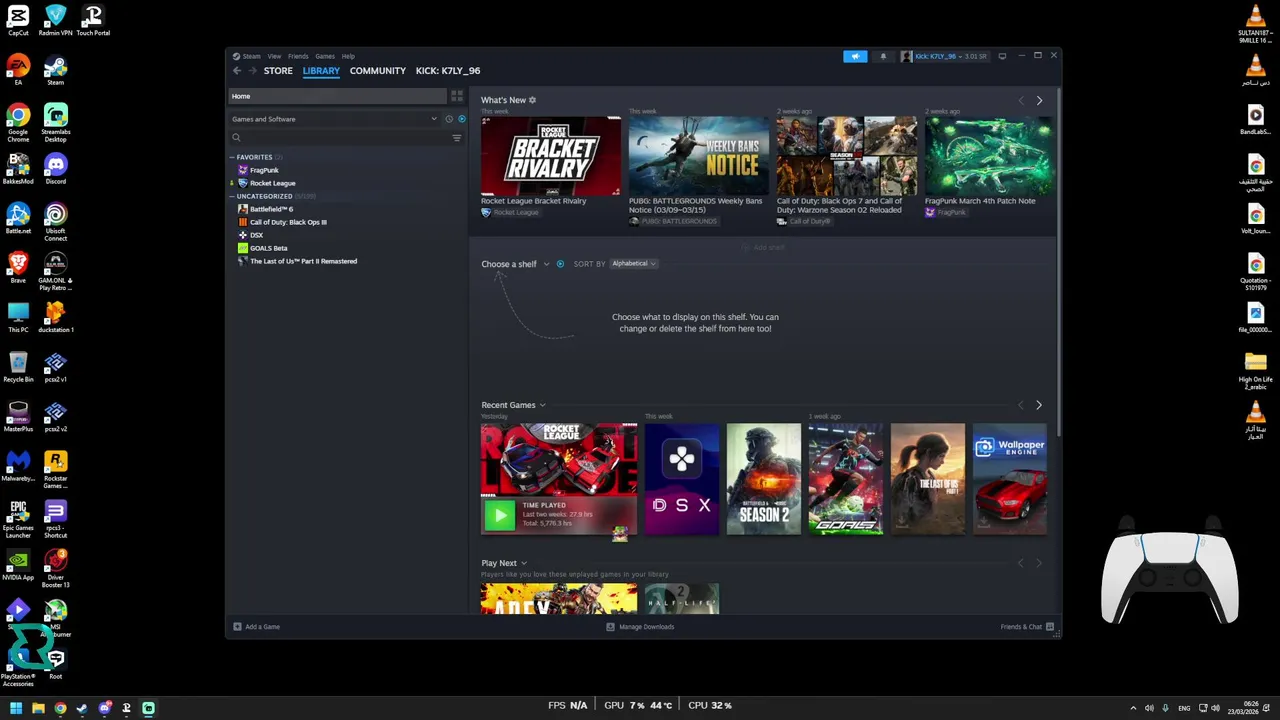Click the Windows Start button

click(x=16, y=709)
